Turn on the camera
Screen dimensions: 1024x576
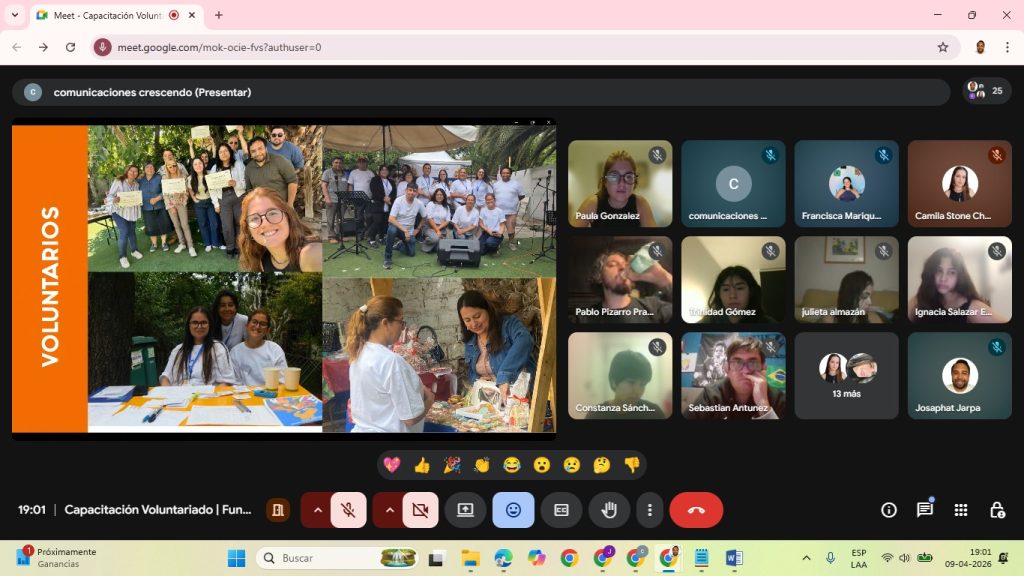click(420, 510)
